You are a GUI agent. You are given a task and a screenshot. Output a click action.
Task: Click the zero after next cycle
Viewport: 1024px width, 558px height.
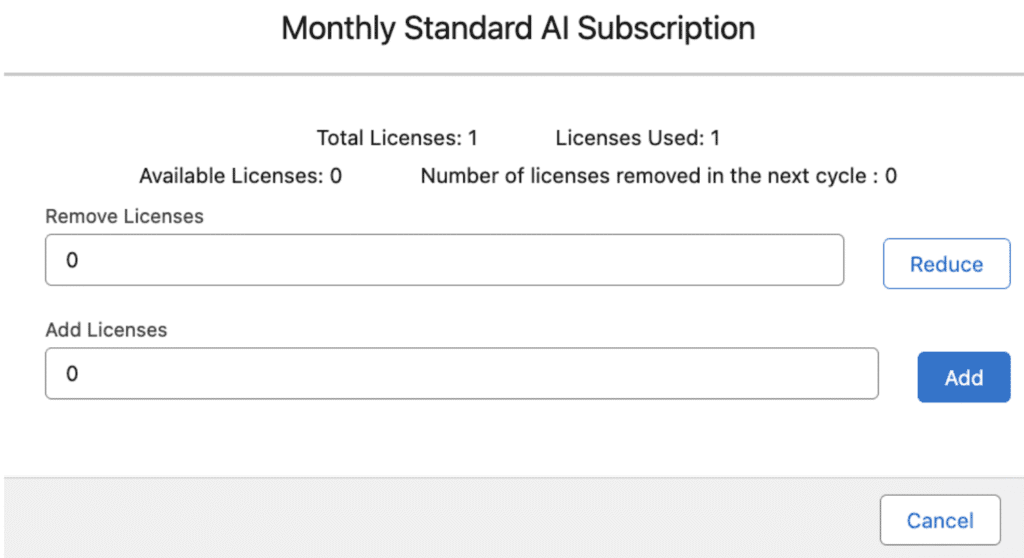click(891, 176)
